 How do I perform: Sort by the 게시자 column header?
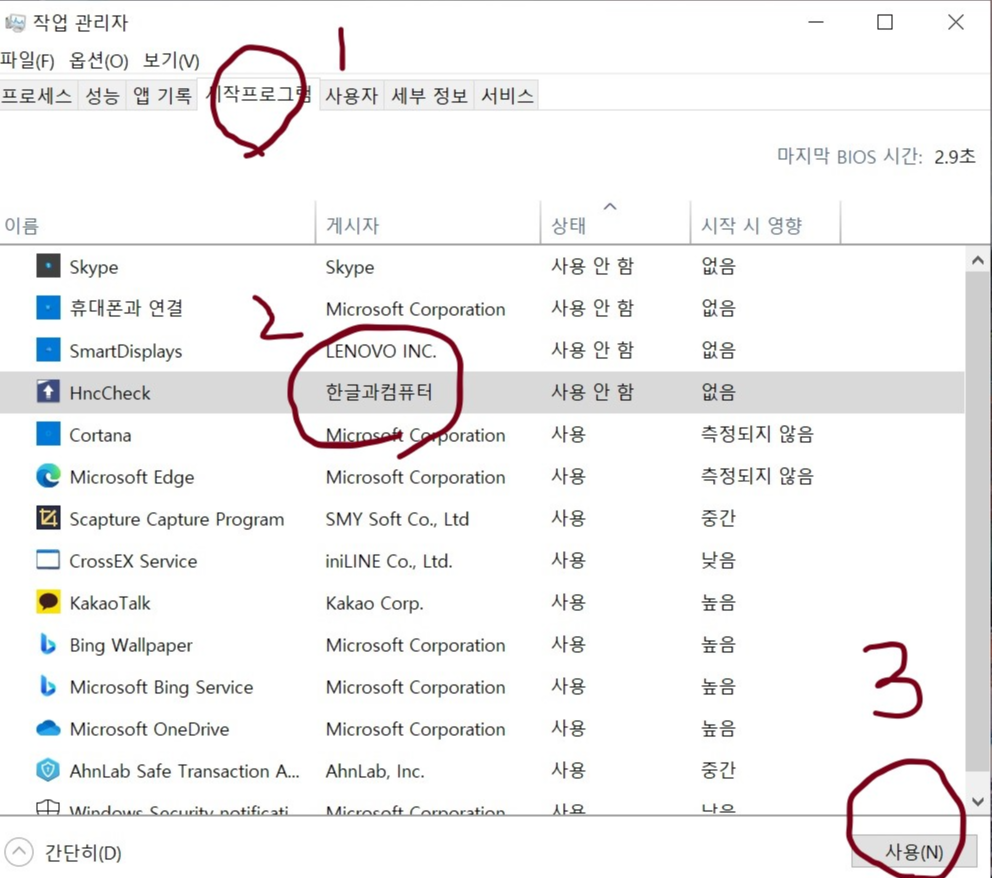click(x=428, y=225)
